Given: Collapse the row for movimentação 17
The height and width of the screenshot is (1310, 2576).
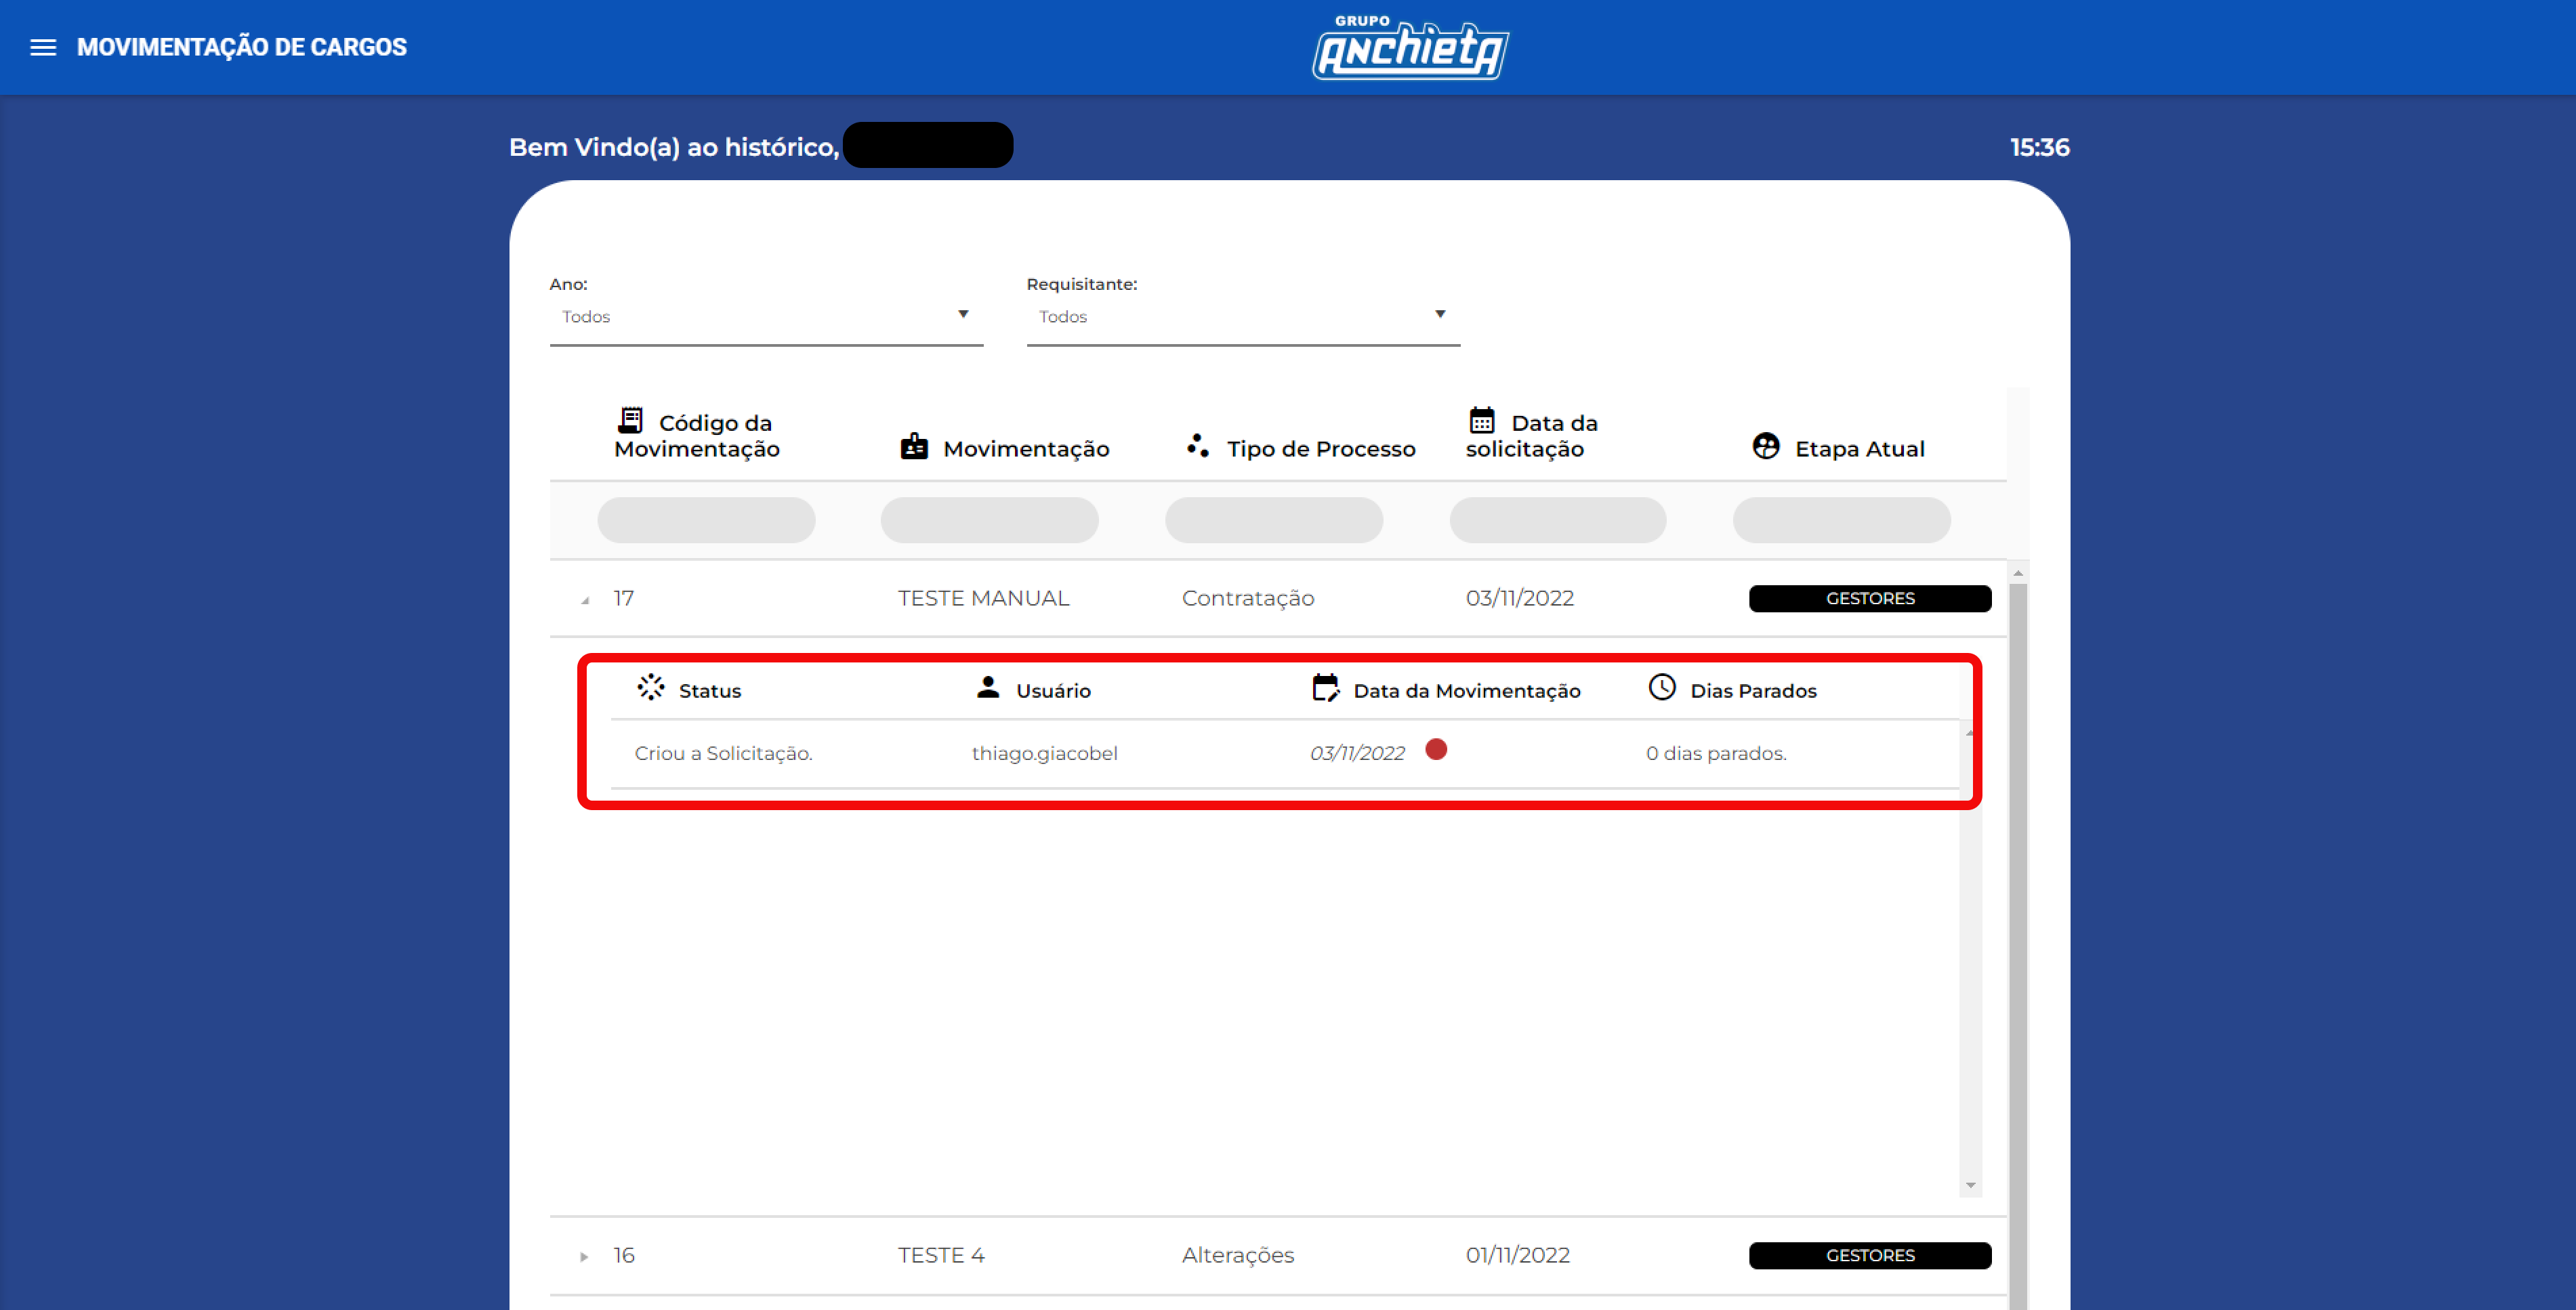Looking at the screenshot, I should pyautogui.click(x=585, y=600).
